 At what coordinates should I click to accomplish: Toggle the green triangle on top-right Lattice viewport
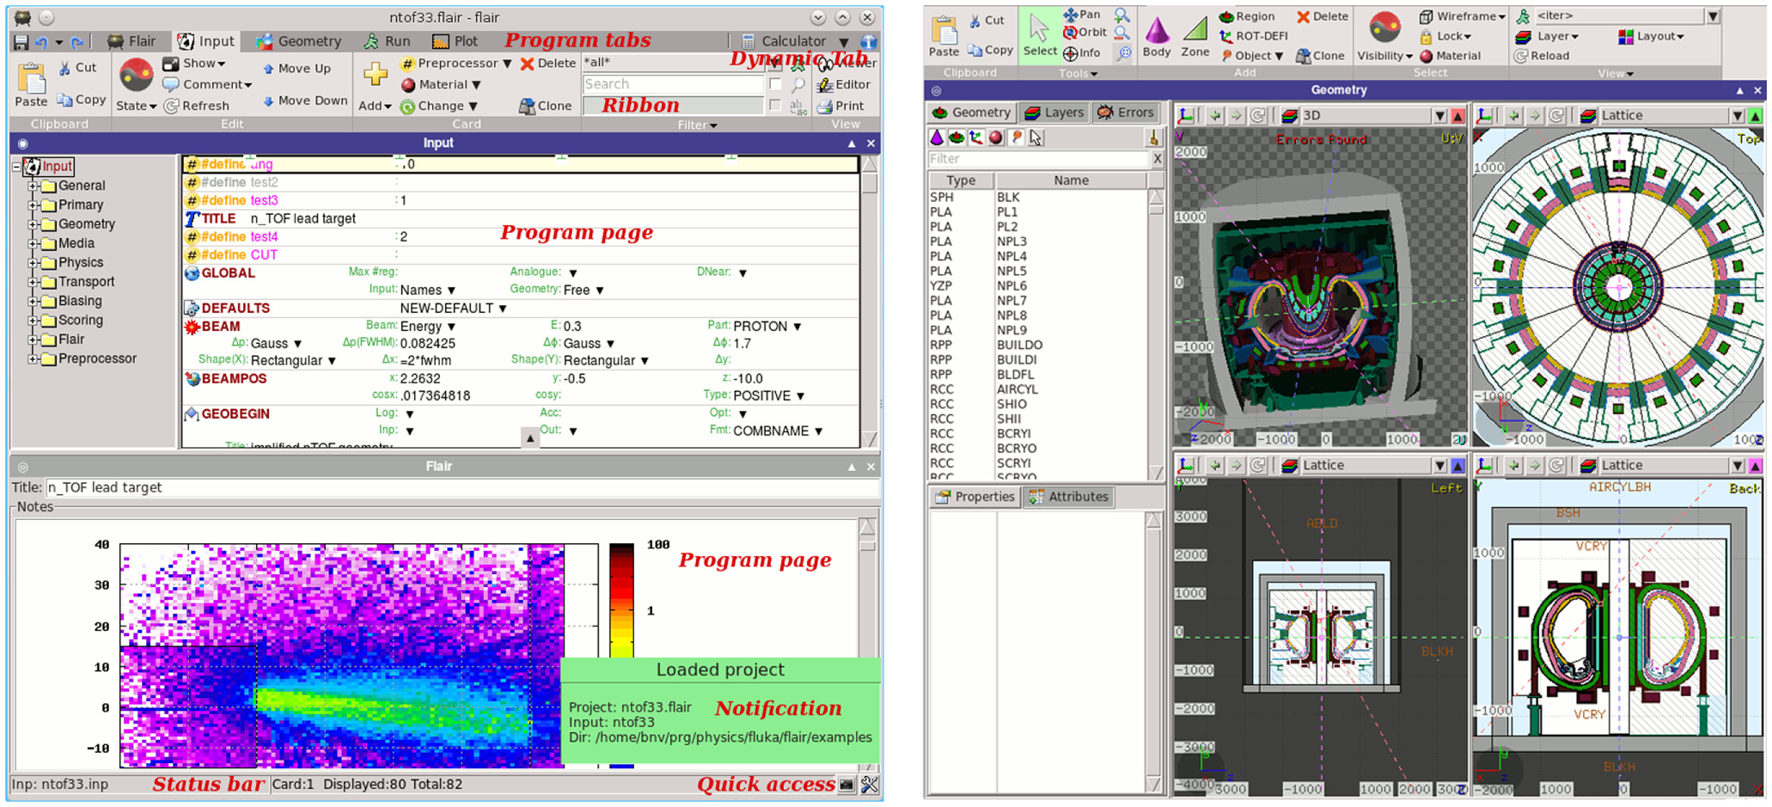tap(1755, 116)
